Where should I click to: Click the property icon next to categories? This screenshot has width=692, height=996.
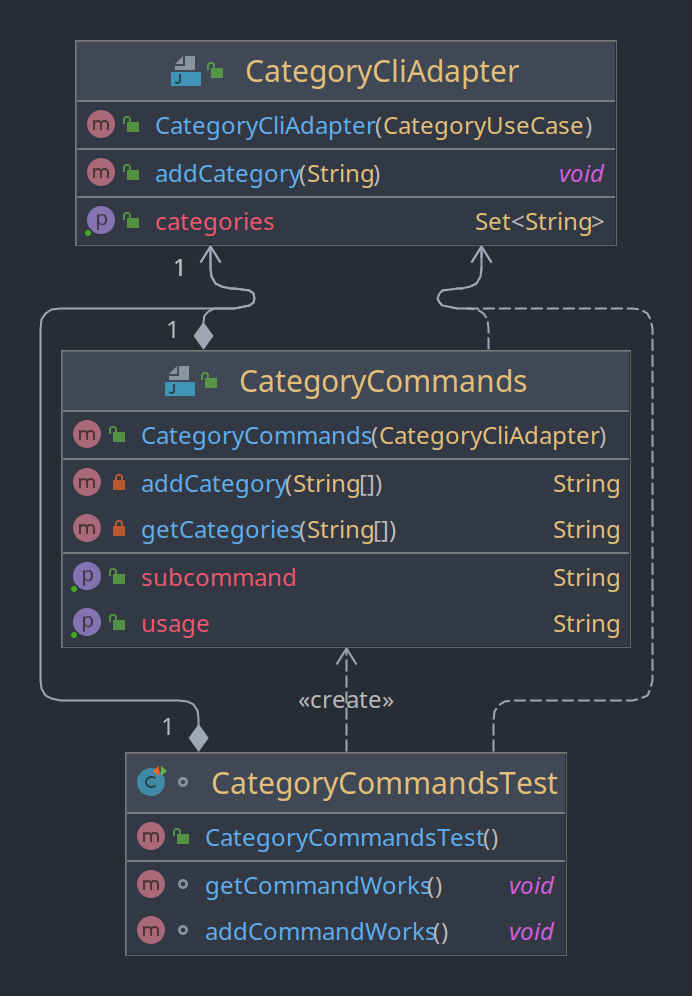tap(100, 221)
